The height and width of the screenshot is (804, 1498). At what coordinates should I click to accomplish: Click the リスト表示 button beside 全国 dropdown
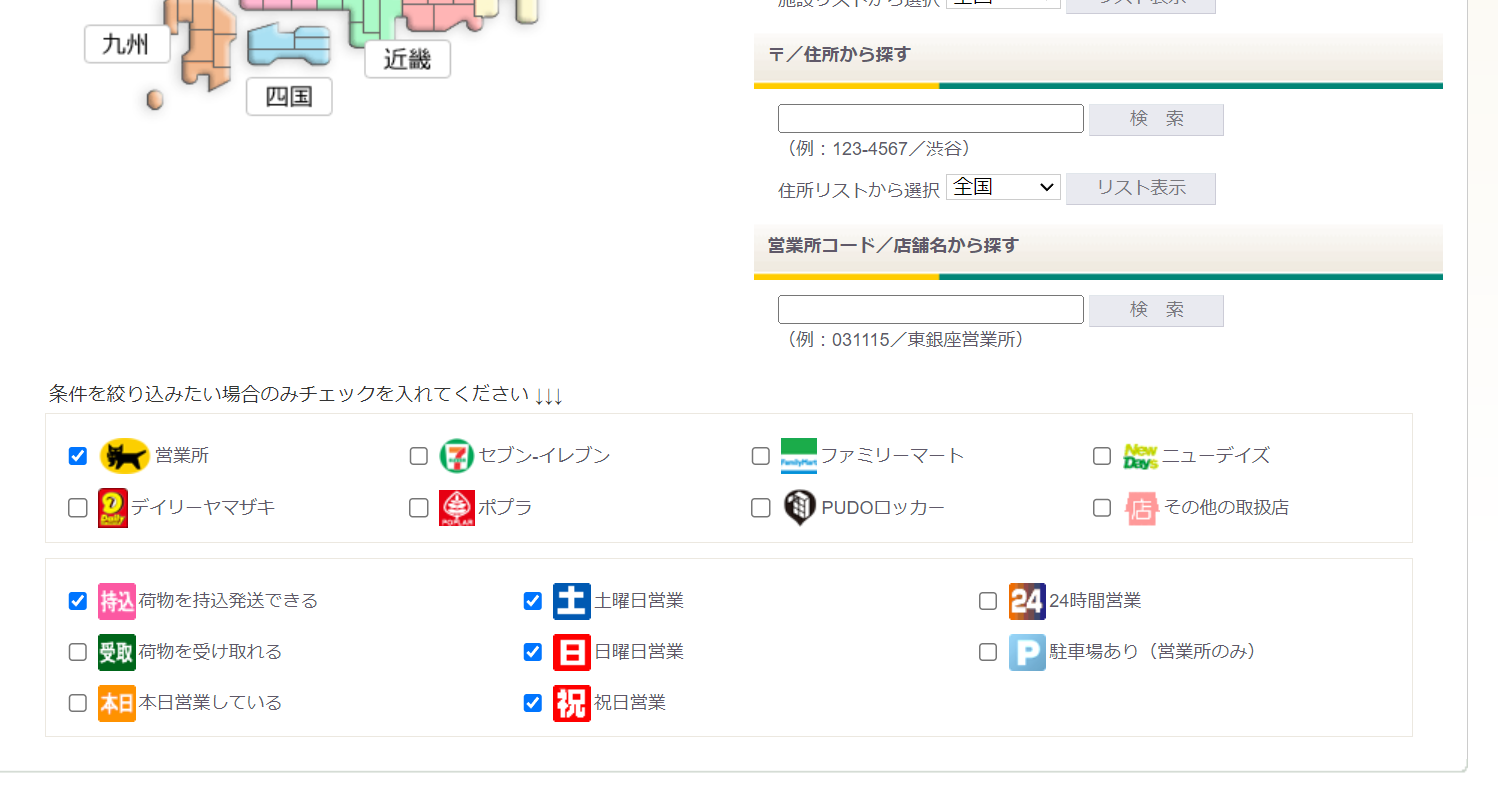[1140, 188]
